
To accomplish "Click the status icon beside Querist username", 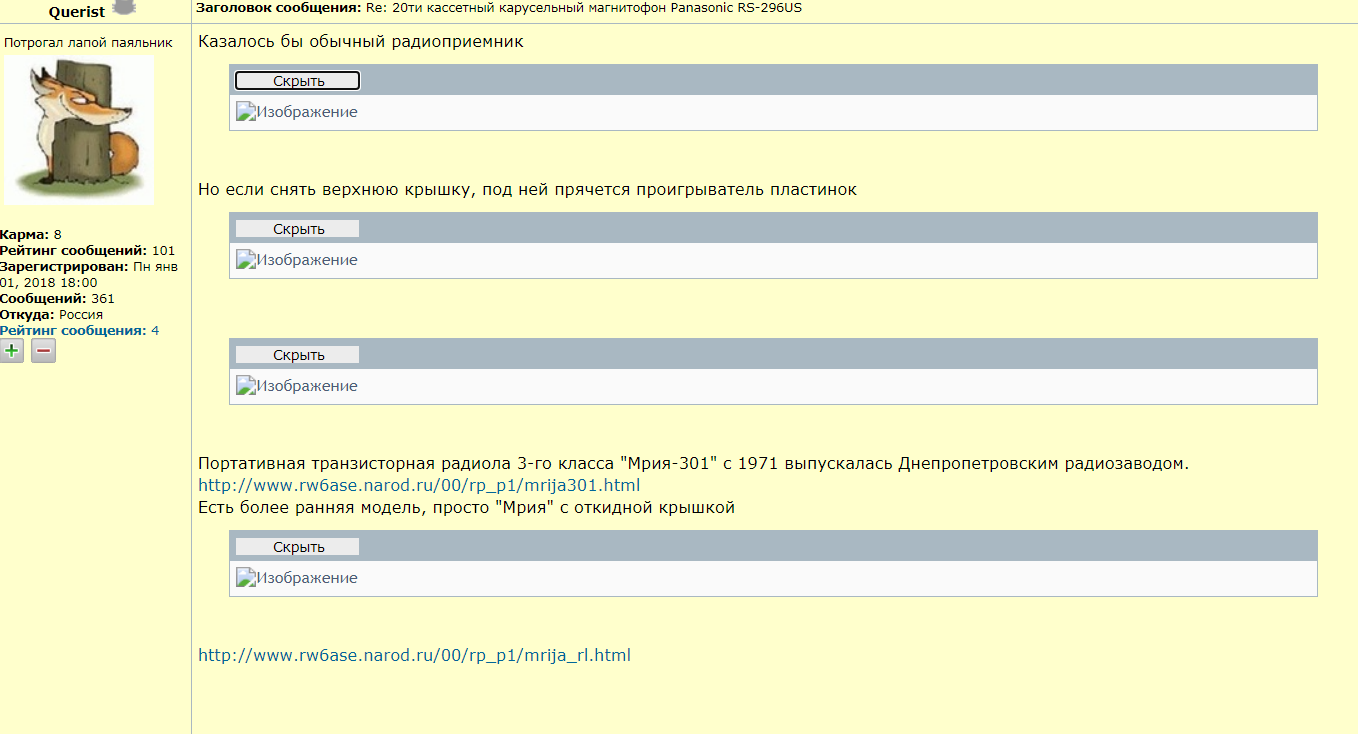I will coord(122,8).
